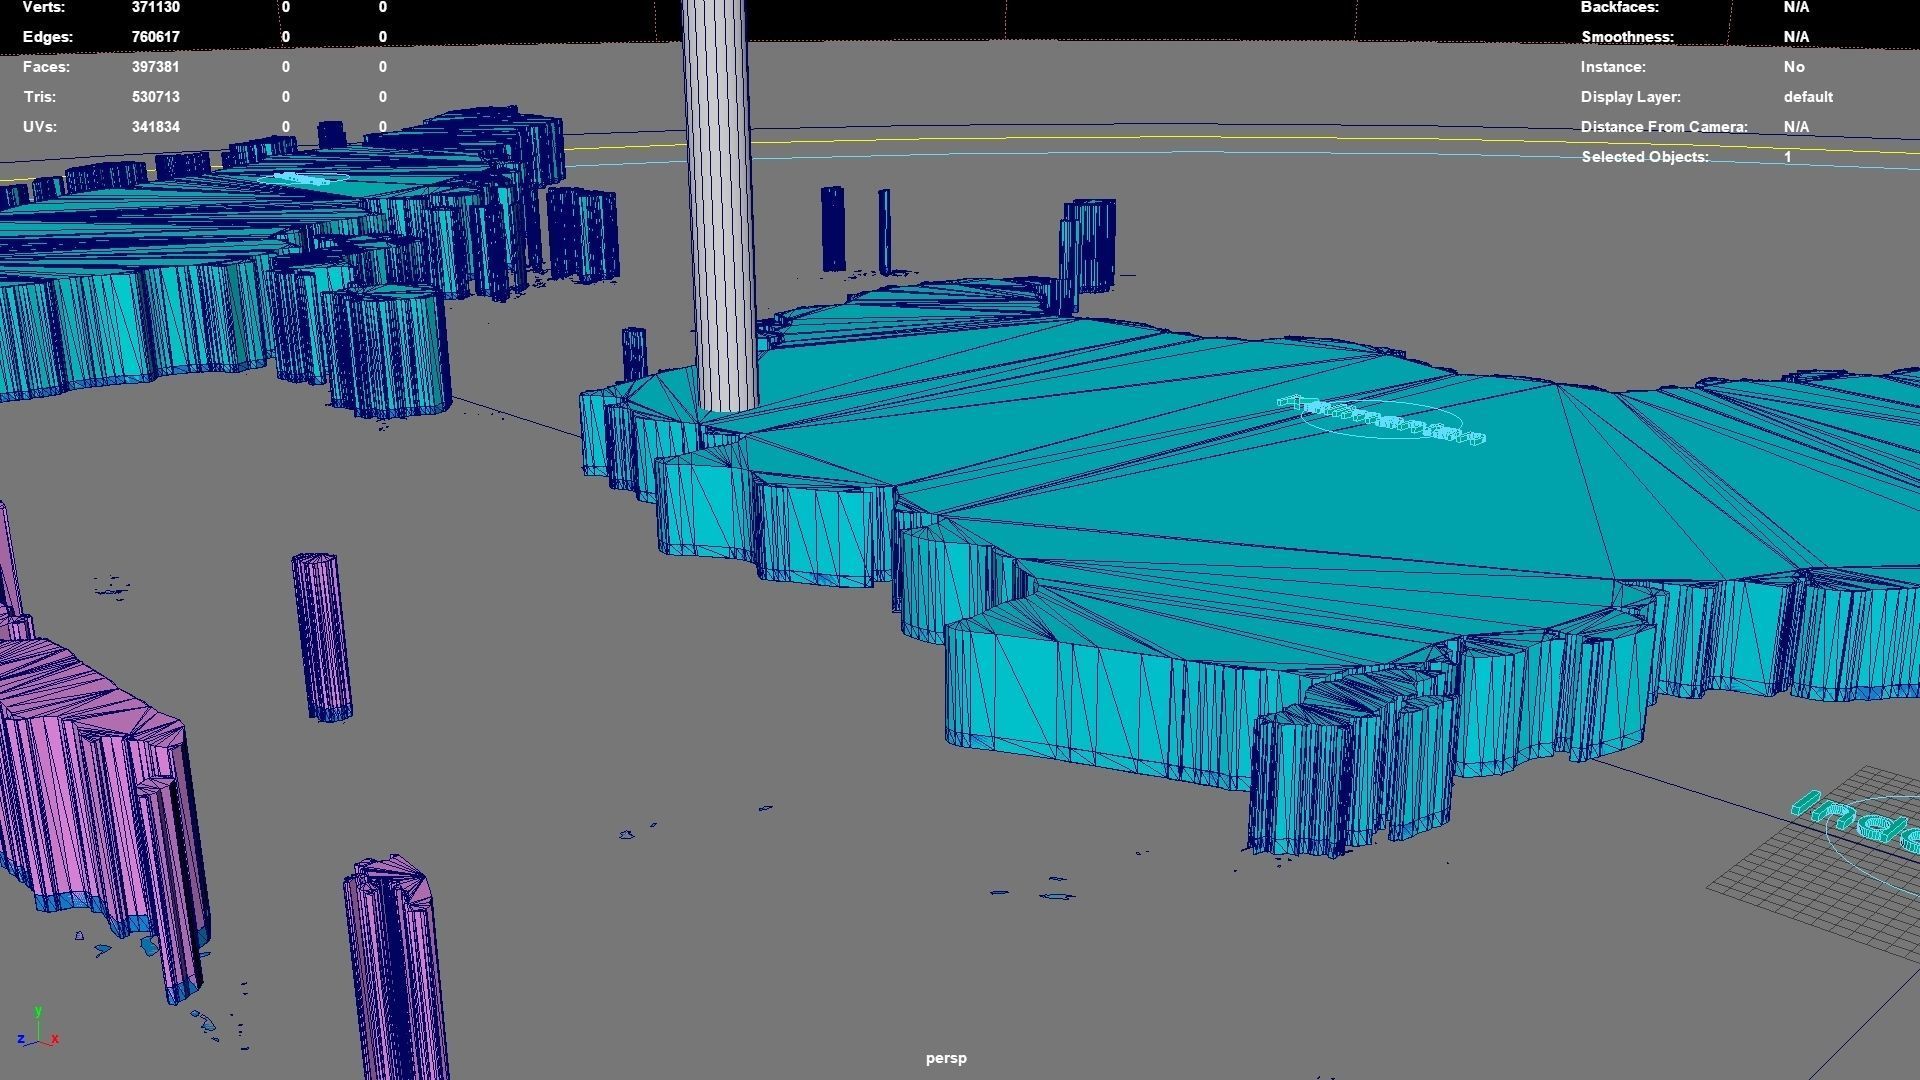This screenshot has width=1920, height=1080.
Task: Click the UVs count 341834
Action: (155, 127)
